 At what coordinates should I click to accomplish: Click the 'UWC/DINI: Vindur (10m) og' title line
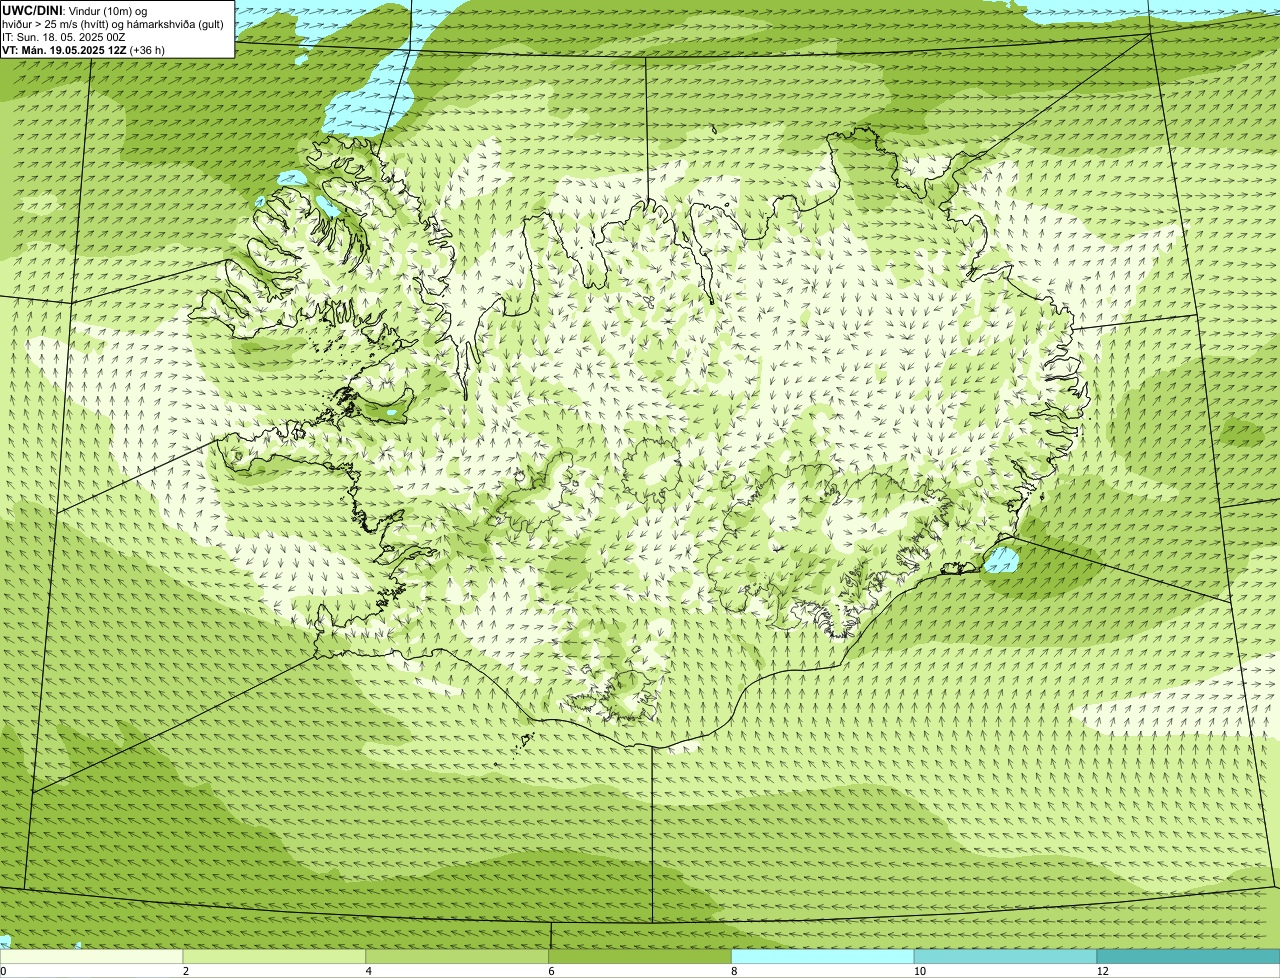75,10
